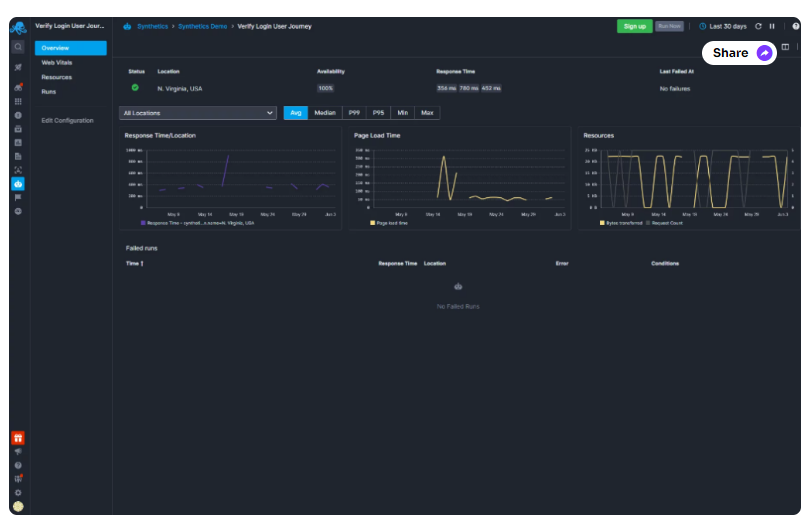
Task: Open the binoculars icon with red dot
Action: click(x=18, y=87)
